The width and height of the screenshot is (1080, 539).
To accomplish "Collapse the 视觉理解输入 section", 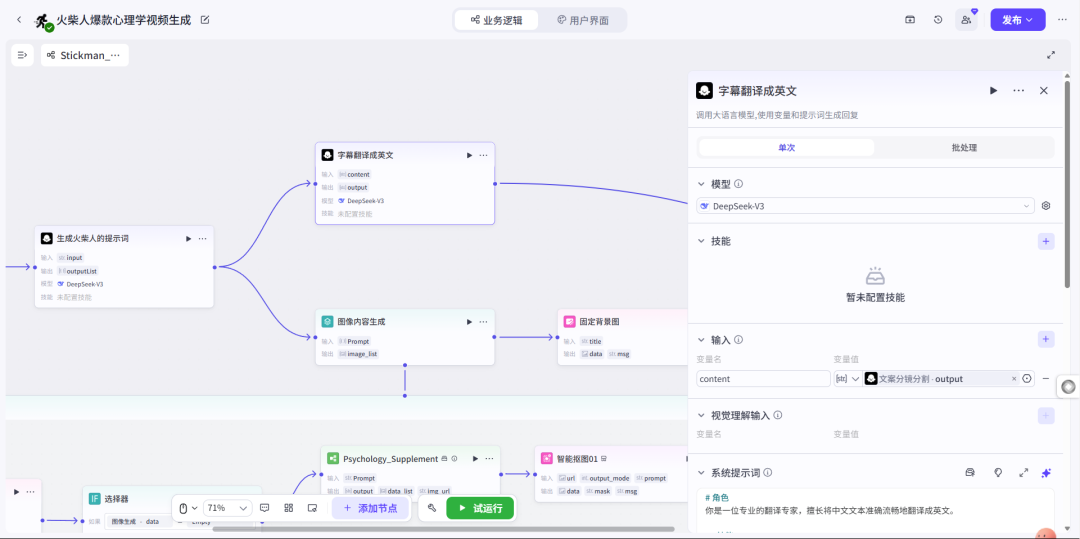I will [x=701, y=415].
